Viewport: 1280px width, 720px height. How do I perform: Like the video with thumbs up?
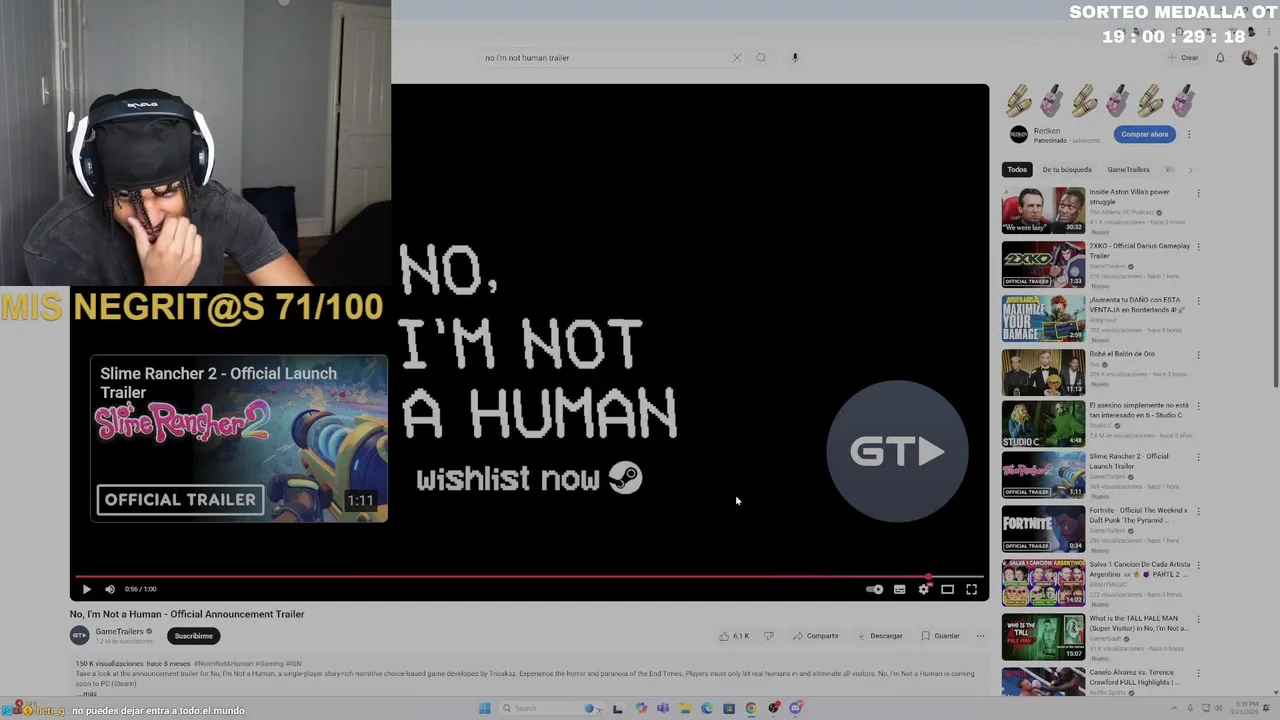pyautogui.click(x=734, y=636)
